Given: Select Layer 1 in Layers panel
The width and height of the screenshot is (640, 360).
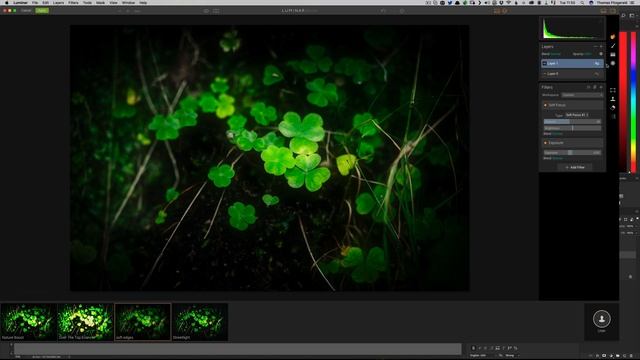Looking at the screenshot, I should [x=572, y=63].
